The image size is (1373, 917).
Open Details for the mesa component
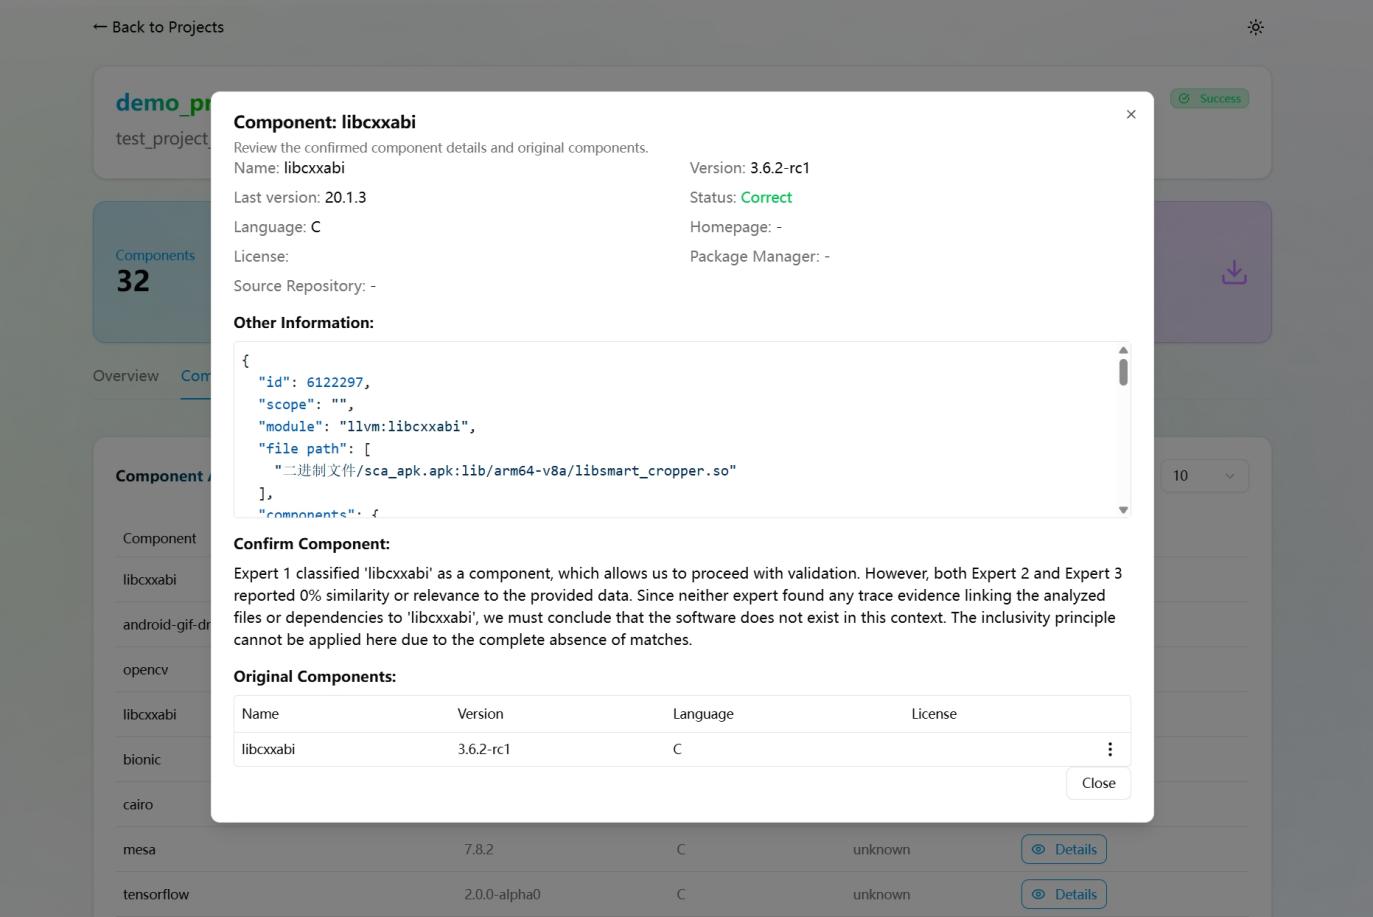pyautogui.click(x=1064, y=849)
